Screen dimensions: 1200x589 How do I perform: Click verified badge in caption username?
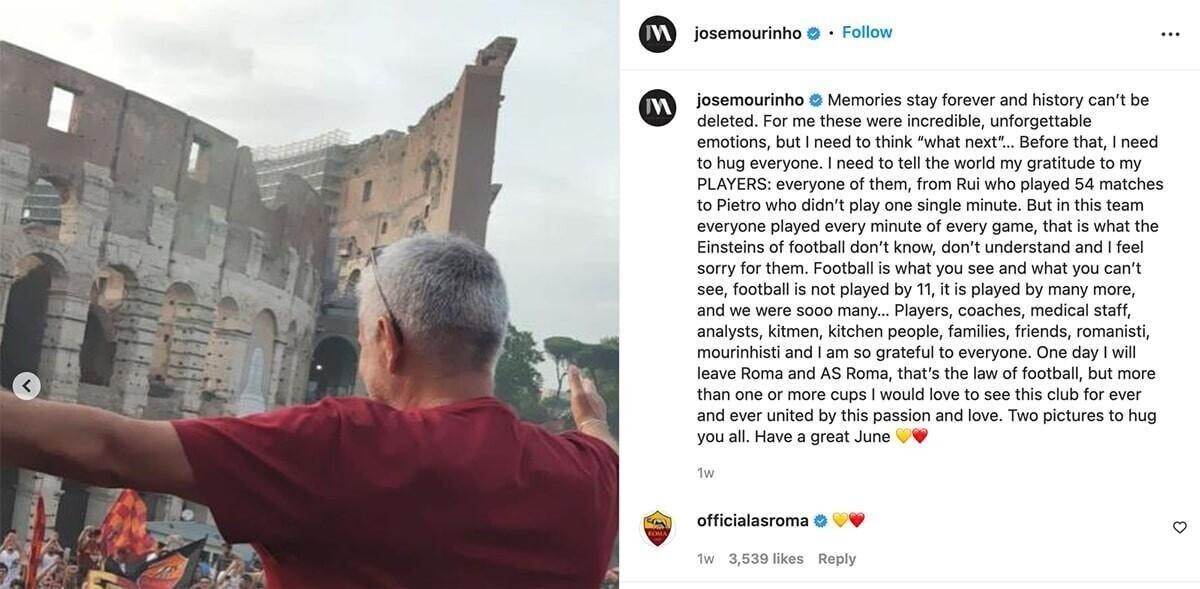point(816,100)
